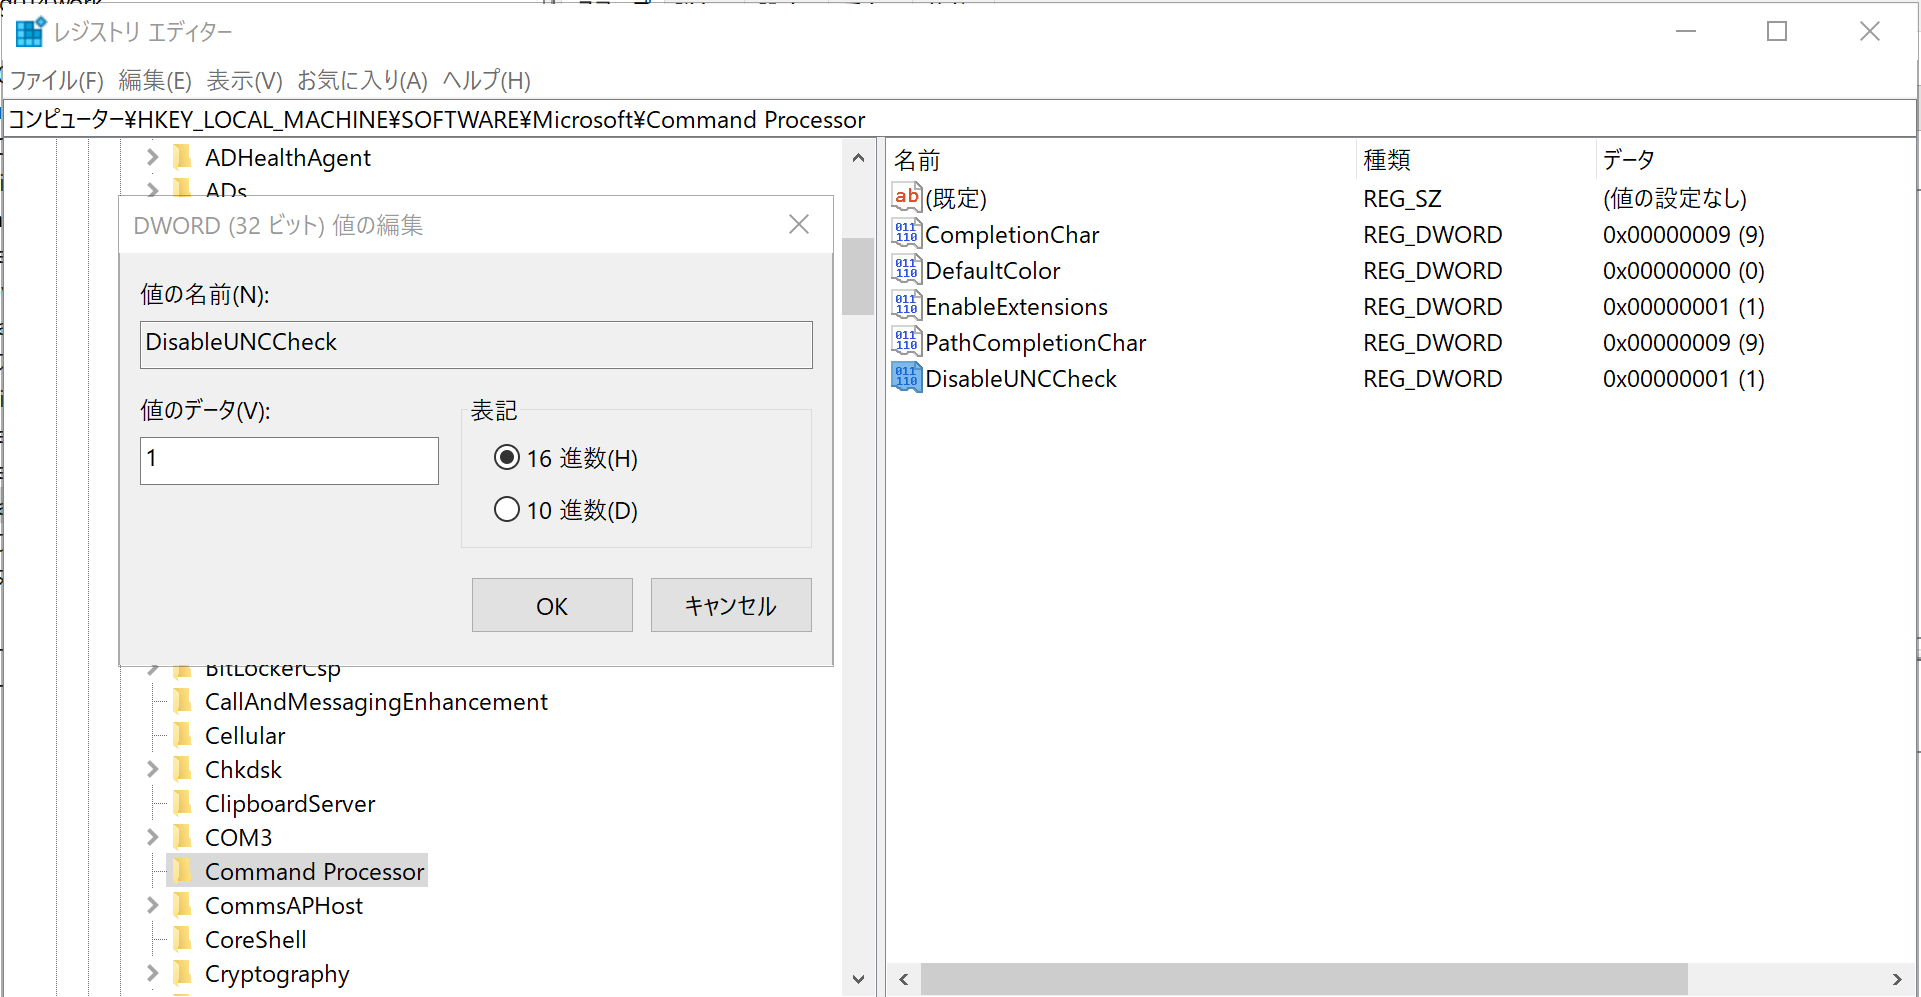Image resolution: width=1921 pixels, height=997 pixels.
Task: Select the ClipboardServer tree item
Action: click(290, 804)
